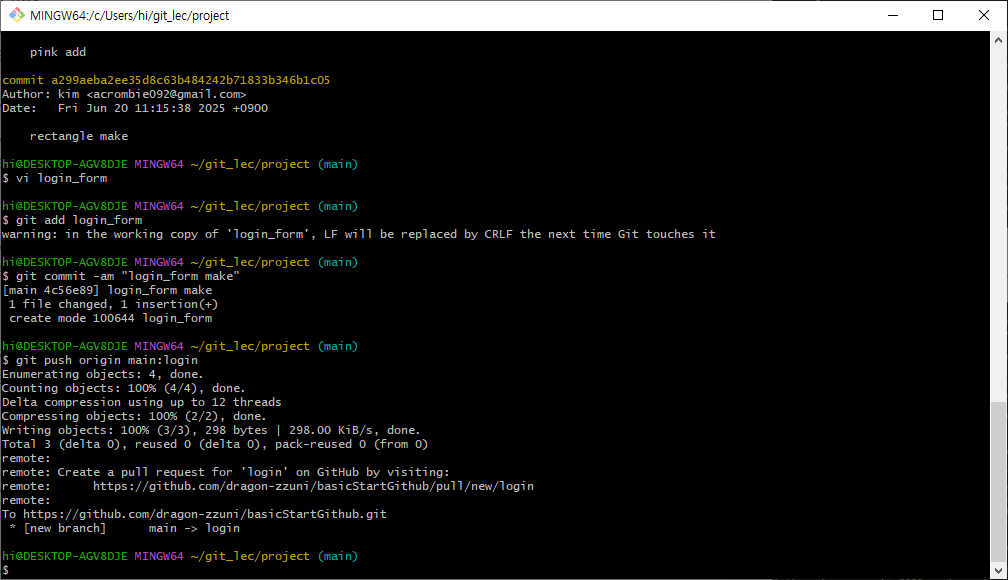1008x580 pixels.
Task: Click the LF will be replaced by CRLF warning
Action: [359, 234]
